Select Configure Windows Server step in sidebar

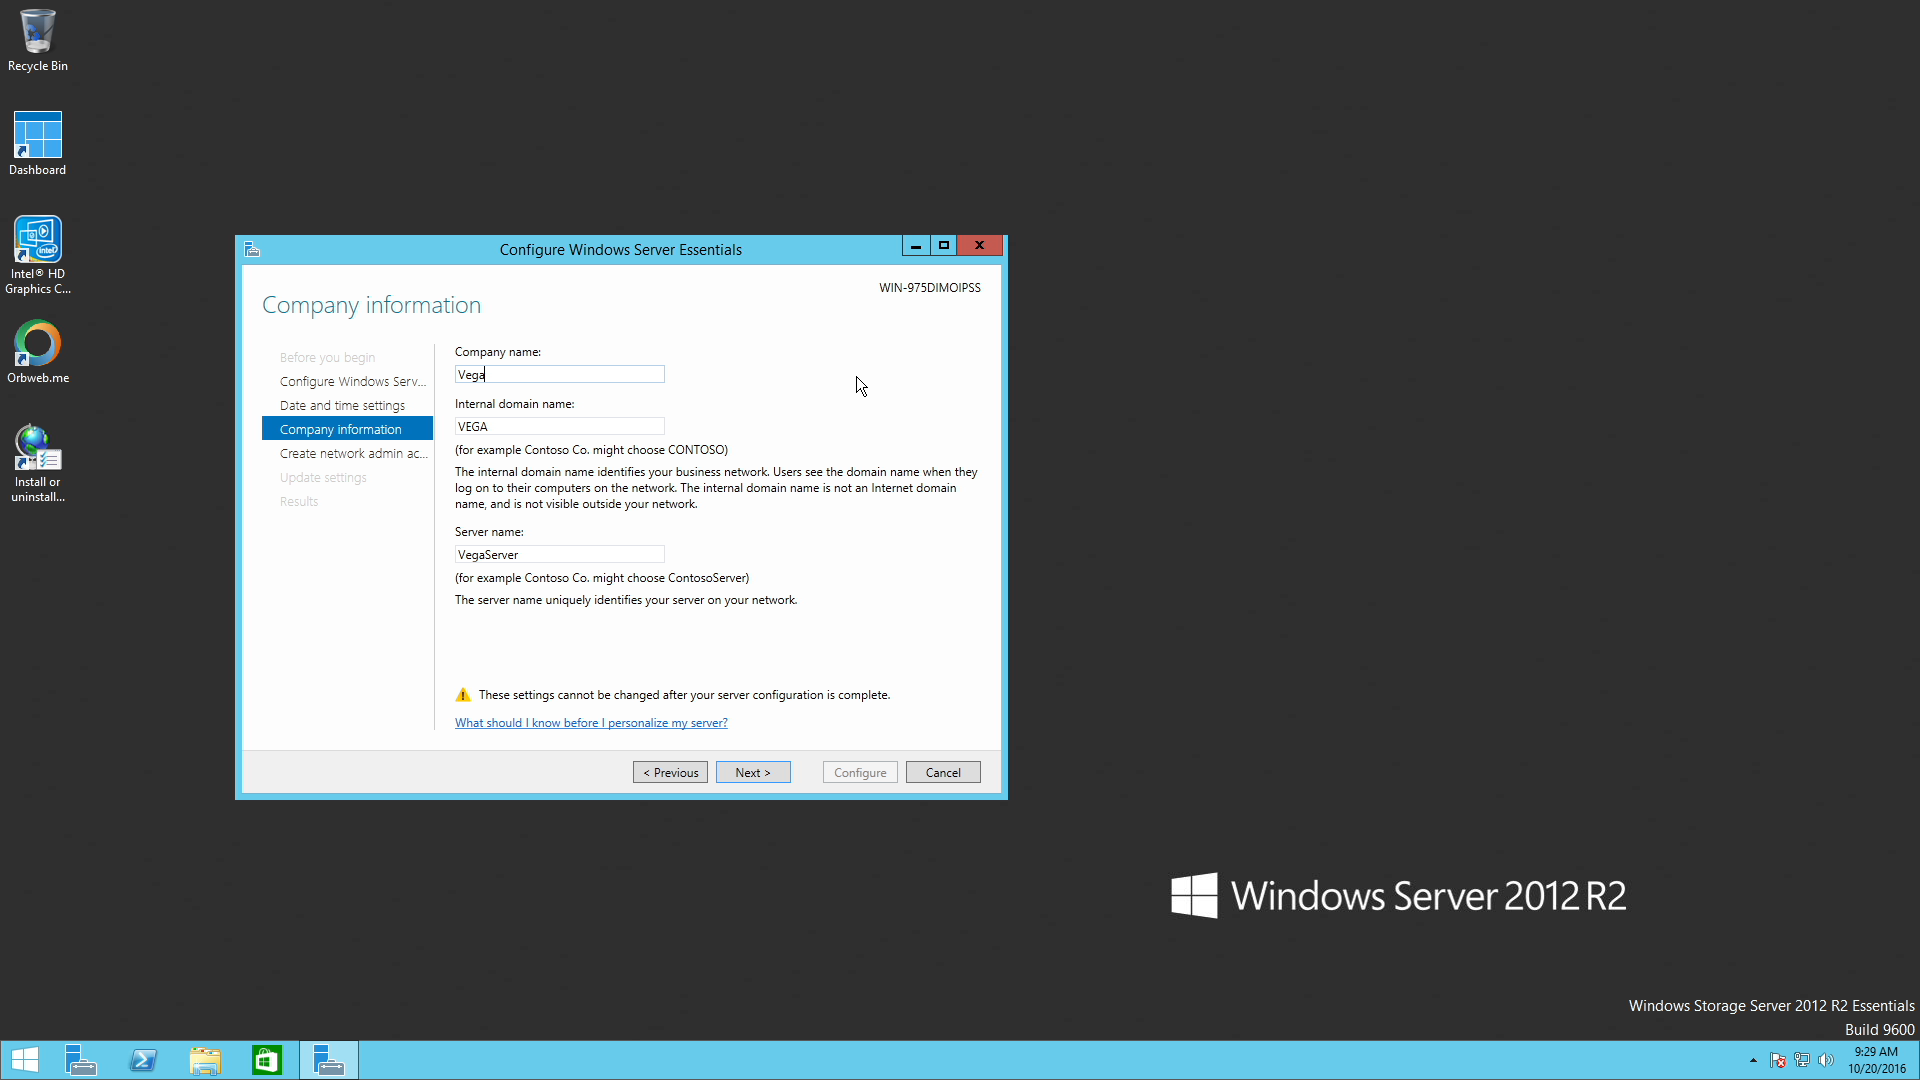(352, 381)
